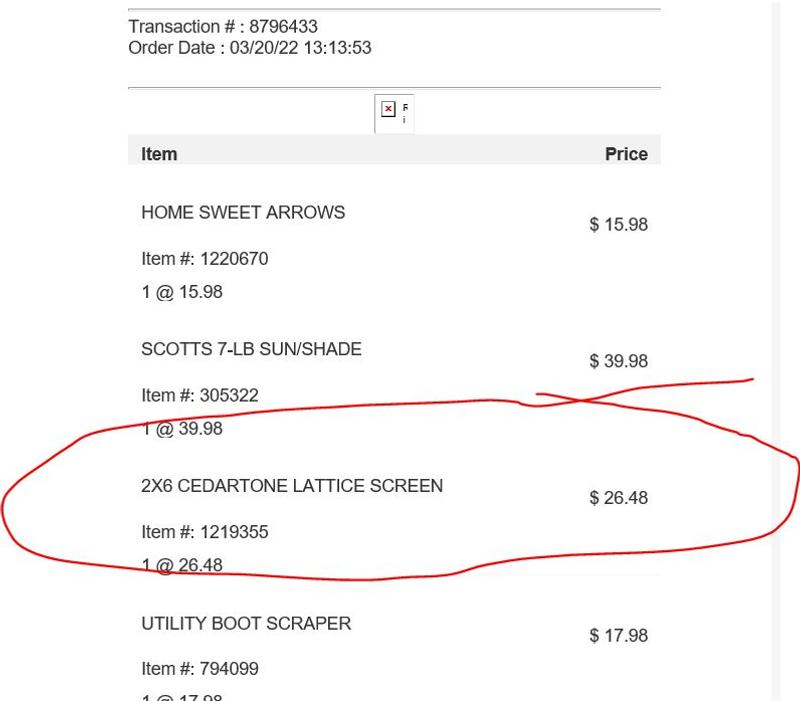Click the 1 @ 15.98 quantity line
Screen dimensions: 800x701
click(182, 292)
